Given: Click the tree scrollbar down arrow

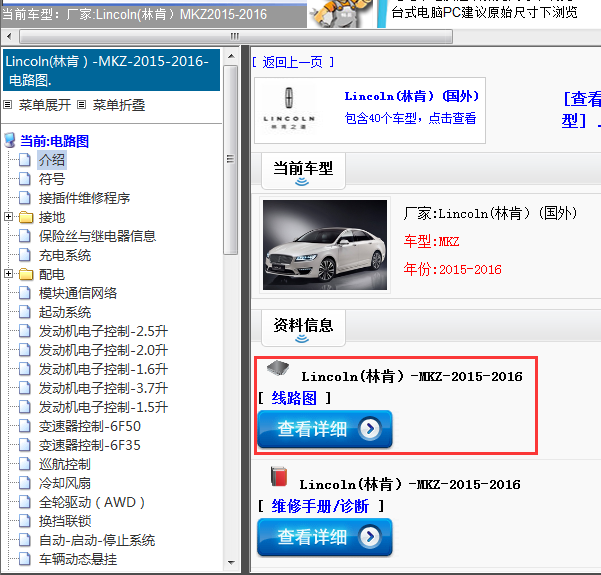Looking at the screenshot, I should pyautogui.click(x=231, y=562).
